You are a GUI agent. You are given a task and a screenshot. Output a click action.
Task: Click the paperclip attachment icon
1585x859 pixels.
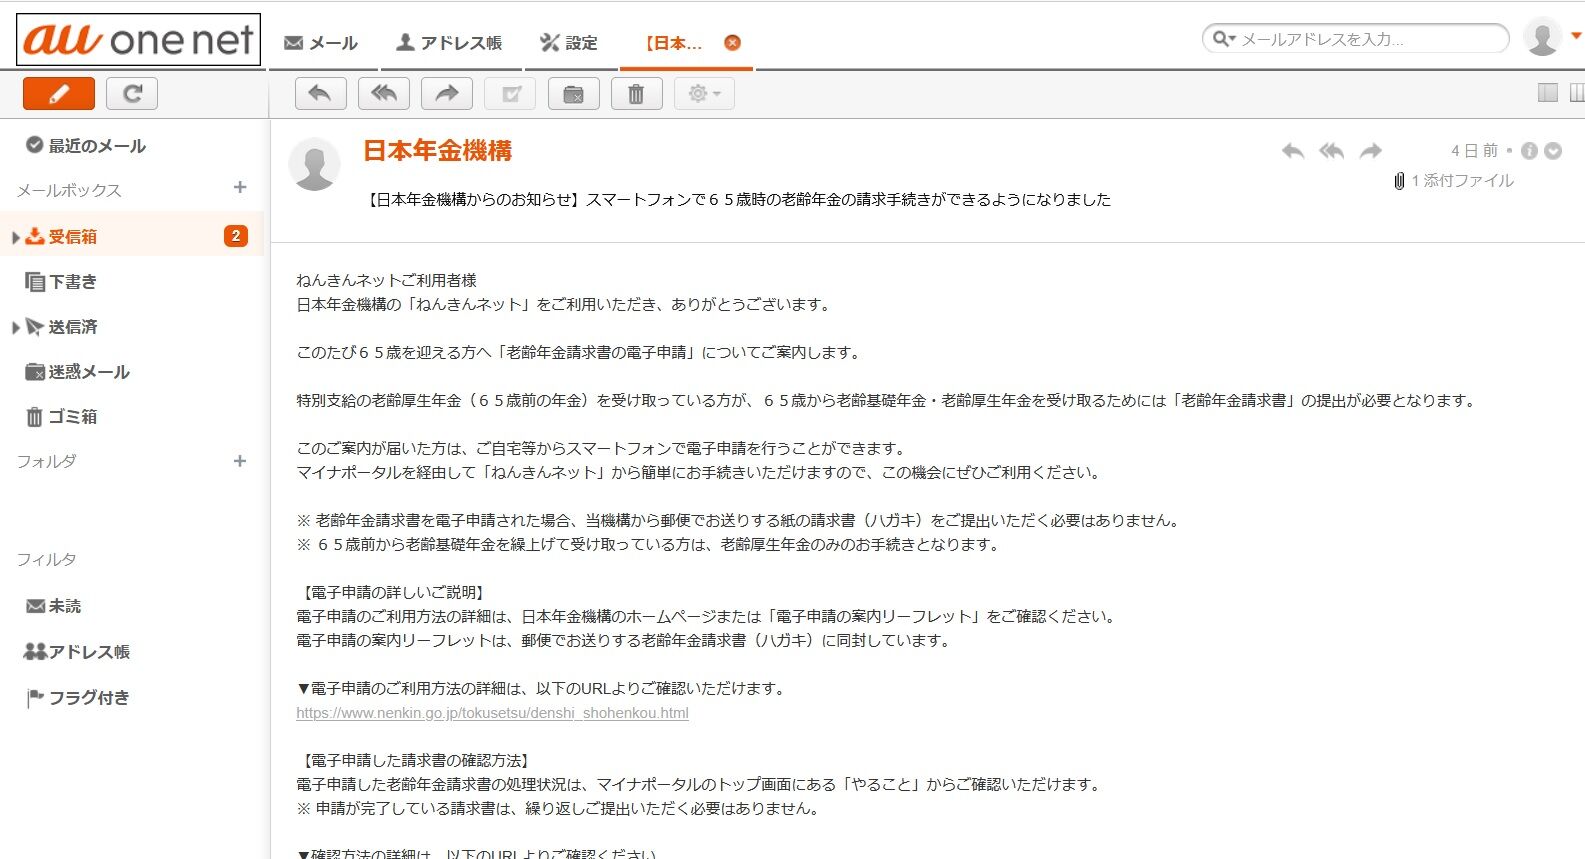click(1399, 181)
